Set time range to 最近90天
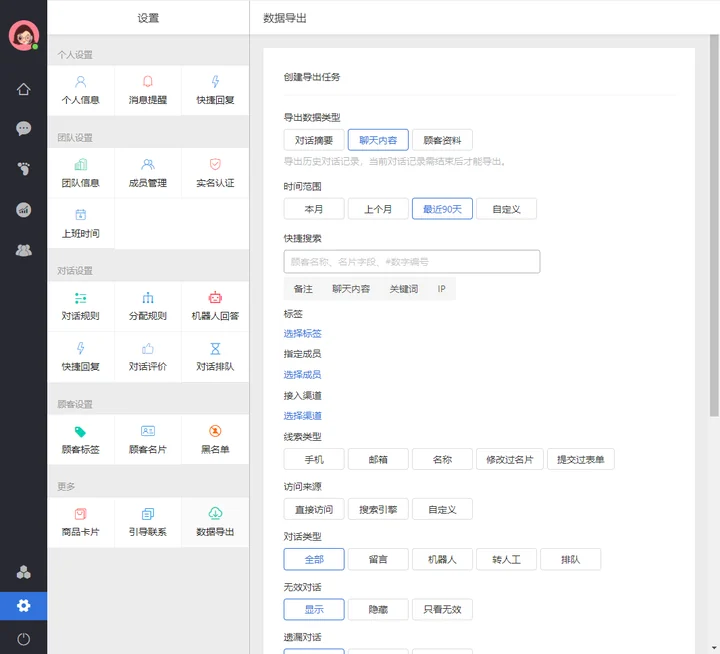720x654 pixels. click(442, 209)
